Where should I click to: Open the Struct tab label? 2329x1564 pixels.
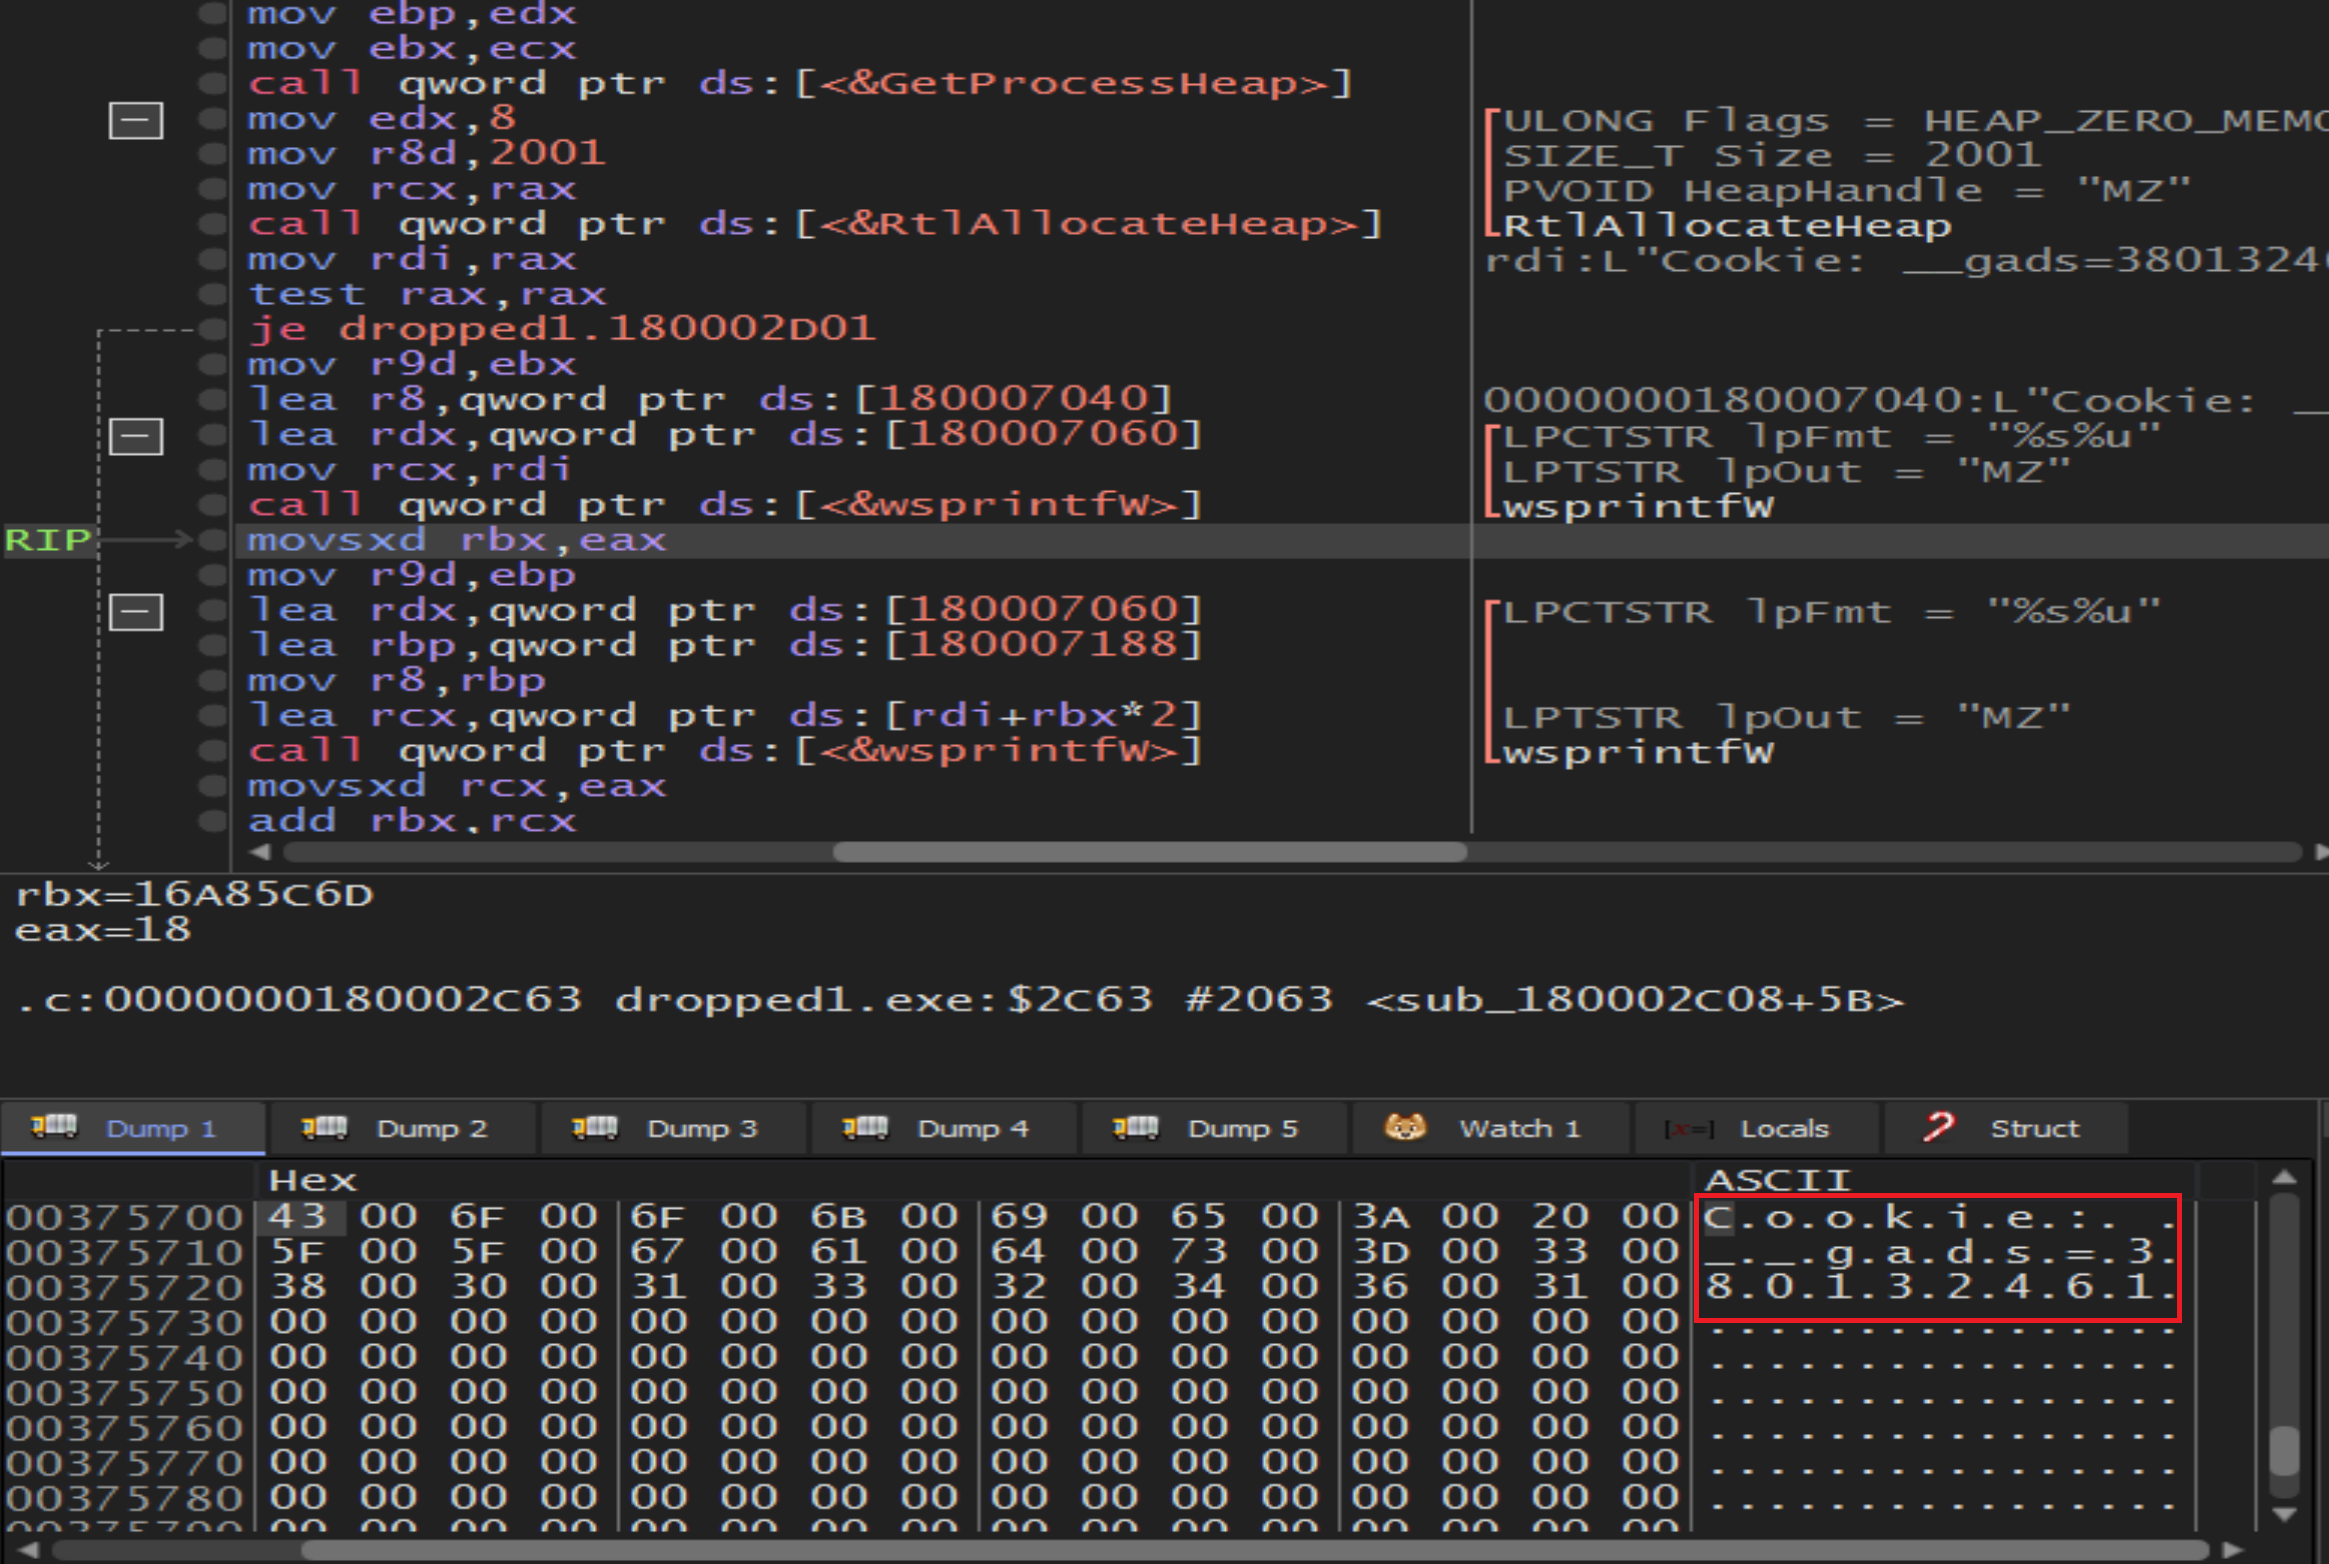pyautogui.click(x=2034, y=1129)
